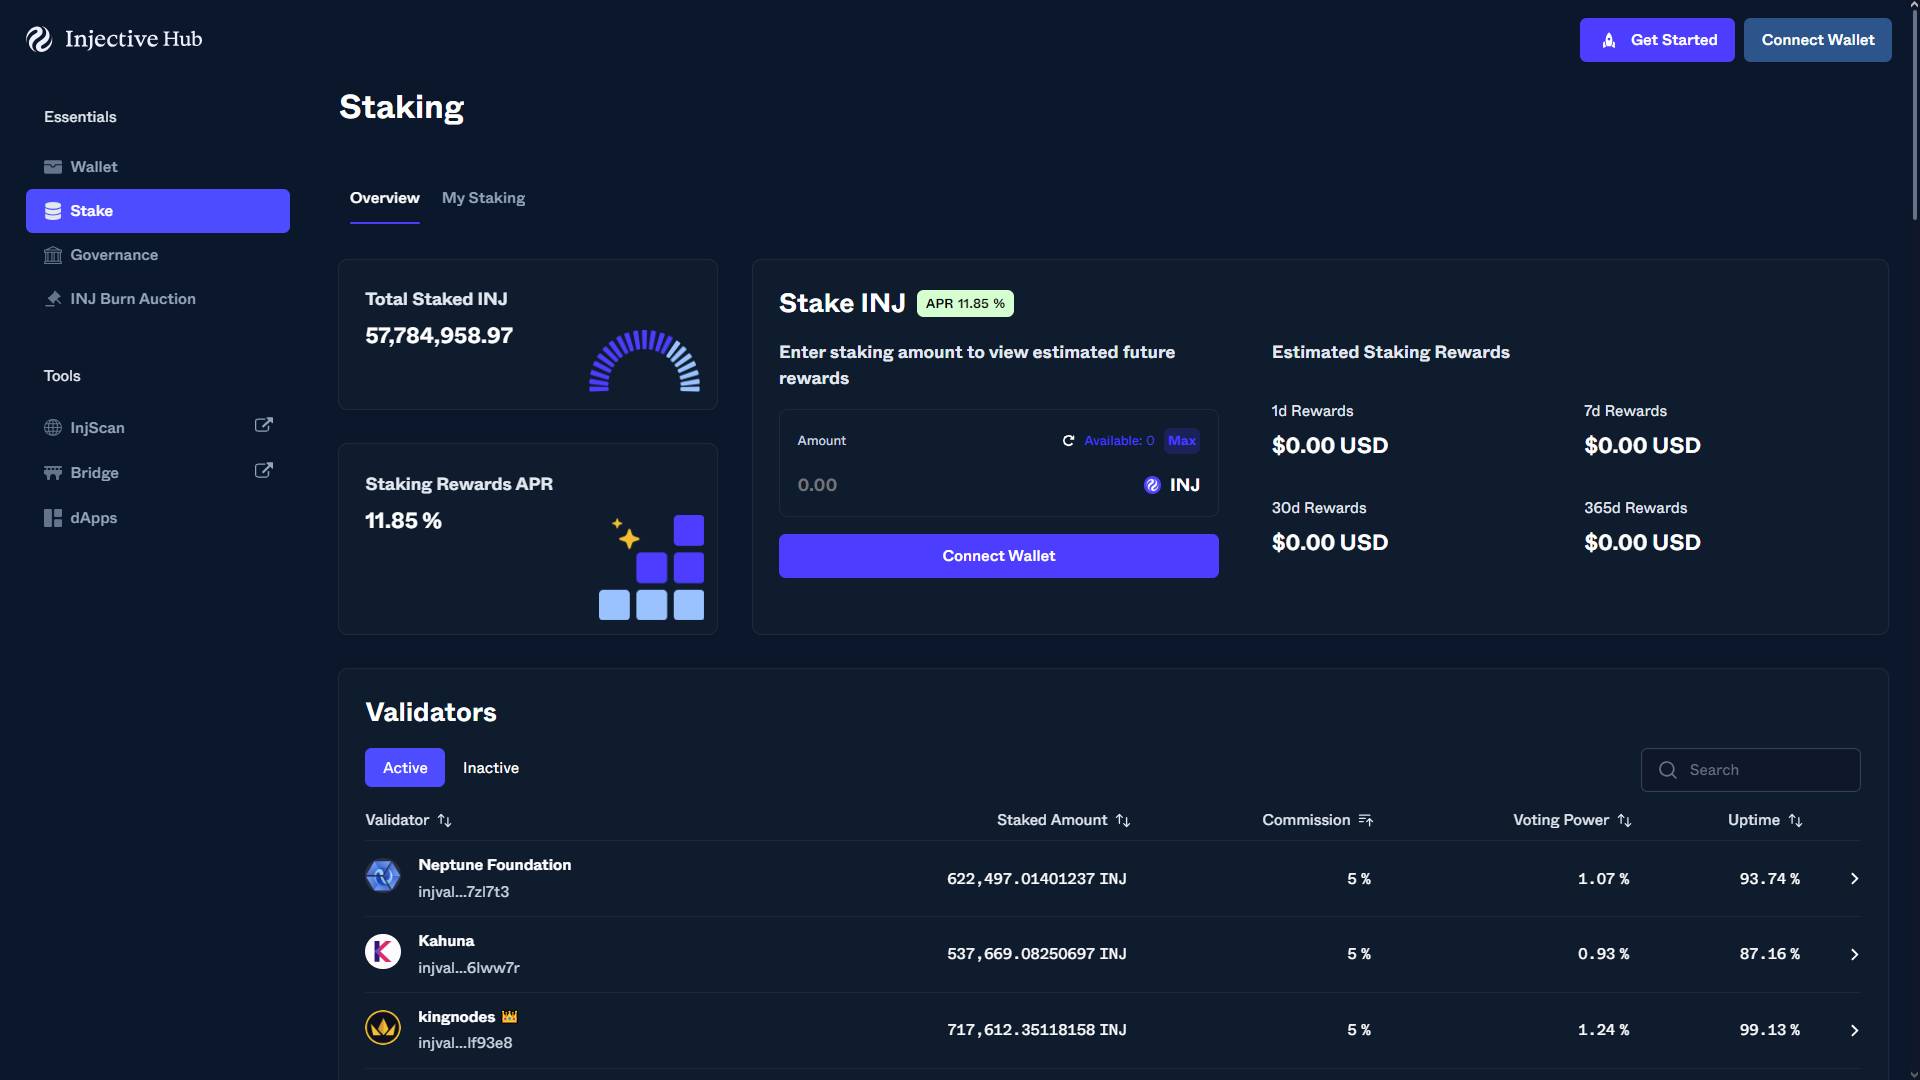The width and height of the screenshot is (1920, 1080).
Task: Click the Kahuna validator avatar
Action: click(383, 952)
